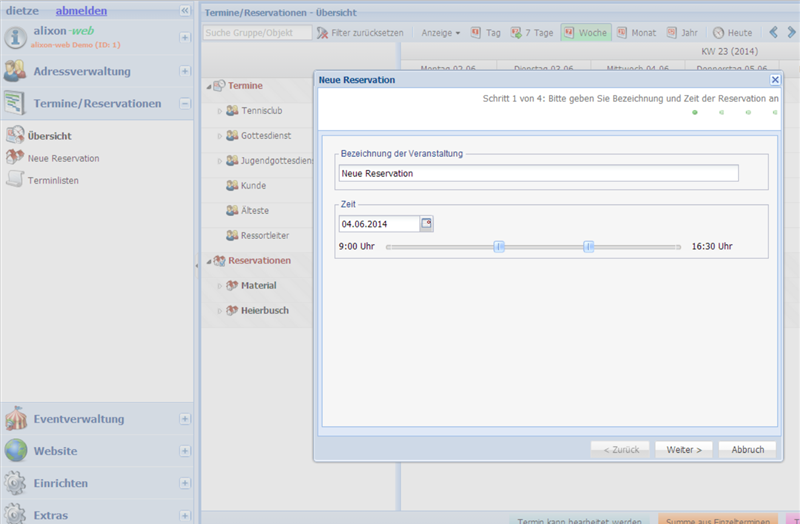Click the Tag view calendar icon
Image resolution: width=800 pixels, height=524 pixels.
point(476,33)
